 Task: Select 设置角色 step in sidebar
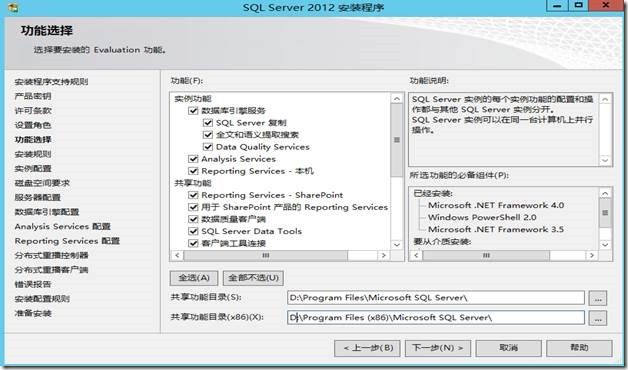pos(33,125)
